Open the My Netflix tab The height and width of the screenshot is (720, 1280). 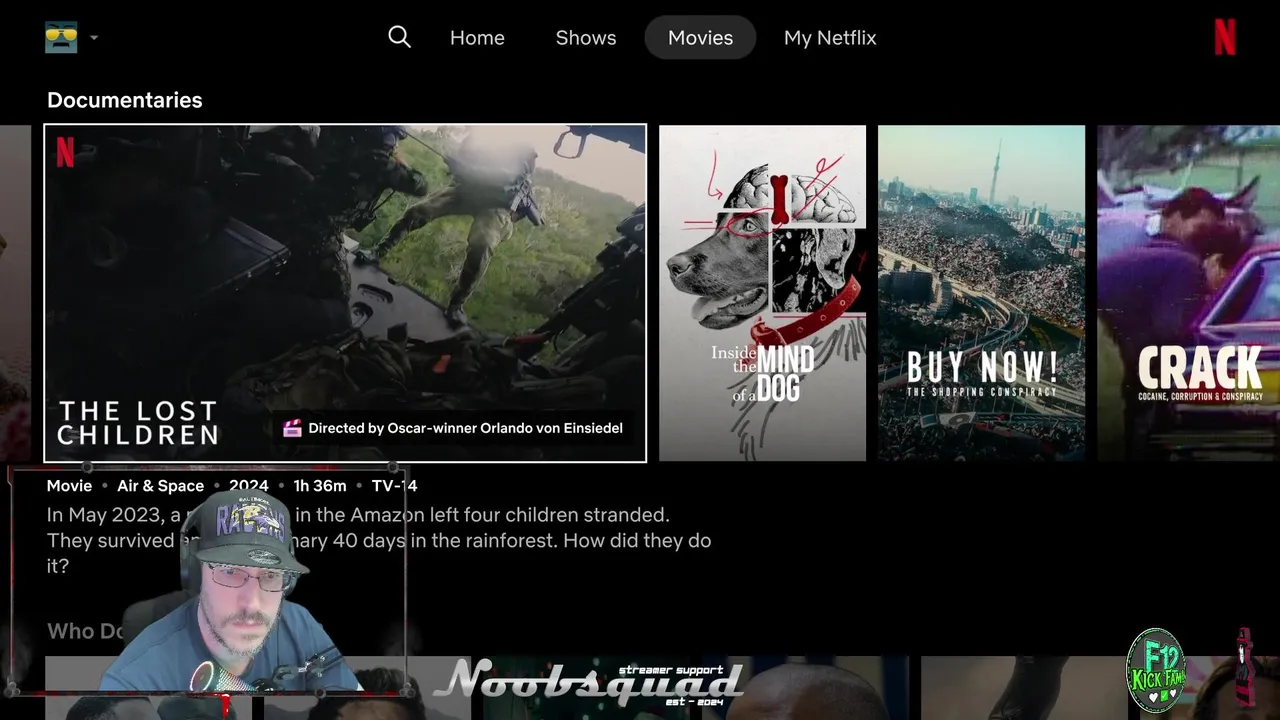pyautogui.click(x=830, y=38)
